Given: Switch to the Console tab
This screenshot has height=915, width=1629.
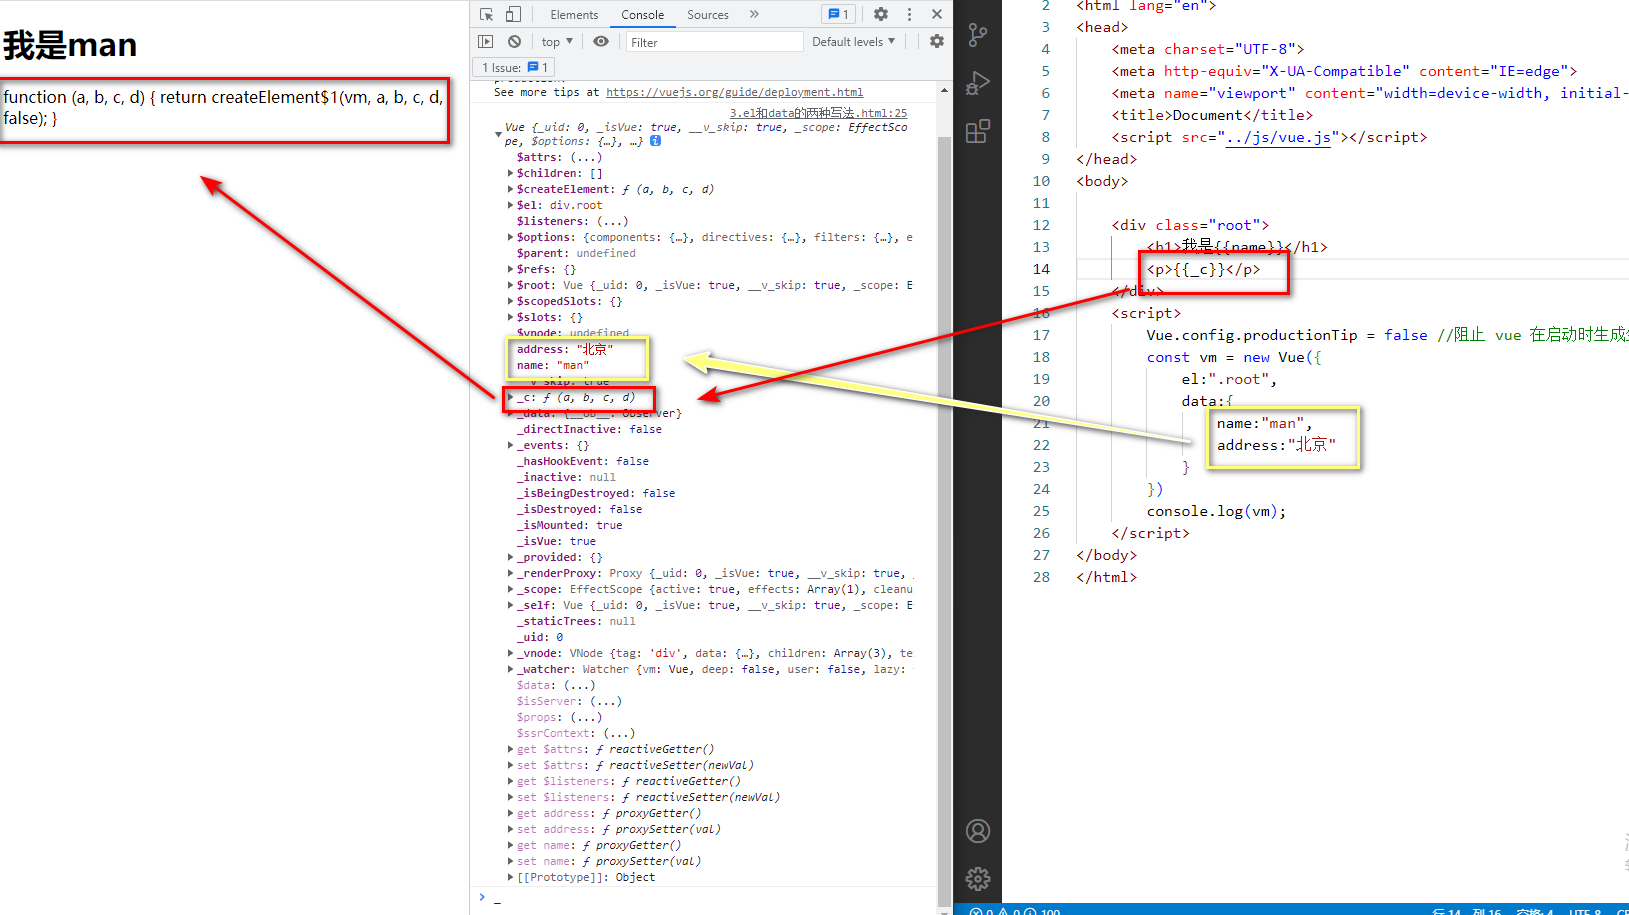Looking at the screenshot, I should tap(642, 14).
